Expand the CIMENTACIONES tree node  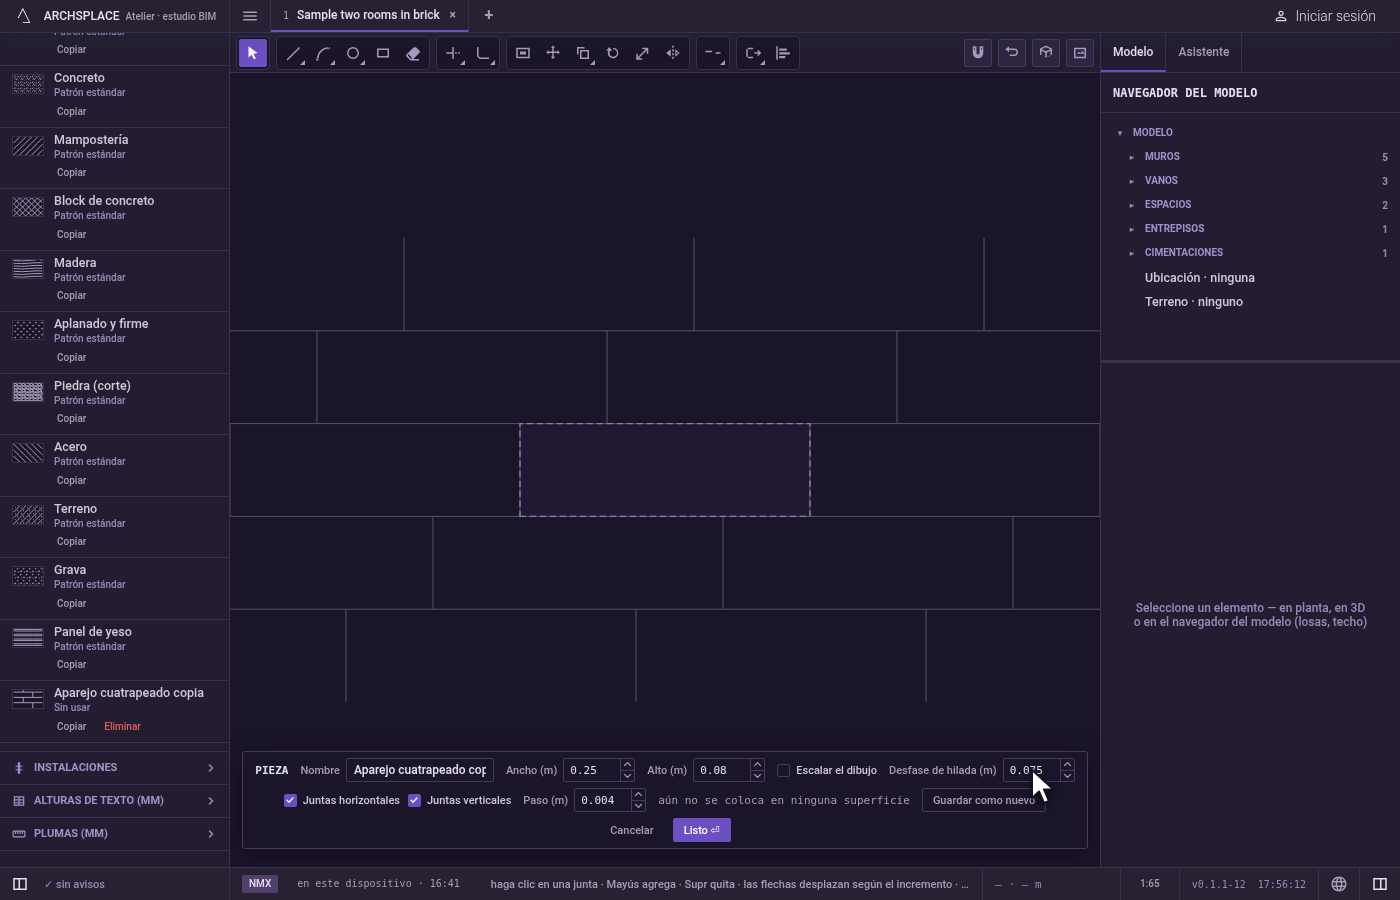(1132, 253)
